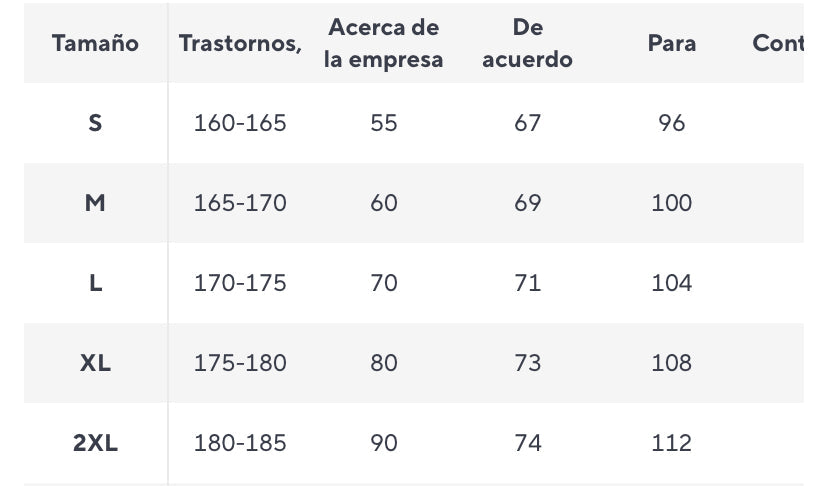The image size is (828, 486).
Task: Click the Para column header
Action: (x=671, y=43)
